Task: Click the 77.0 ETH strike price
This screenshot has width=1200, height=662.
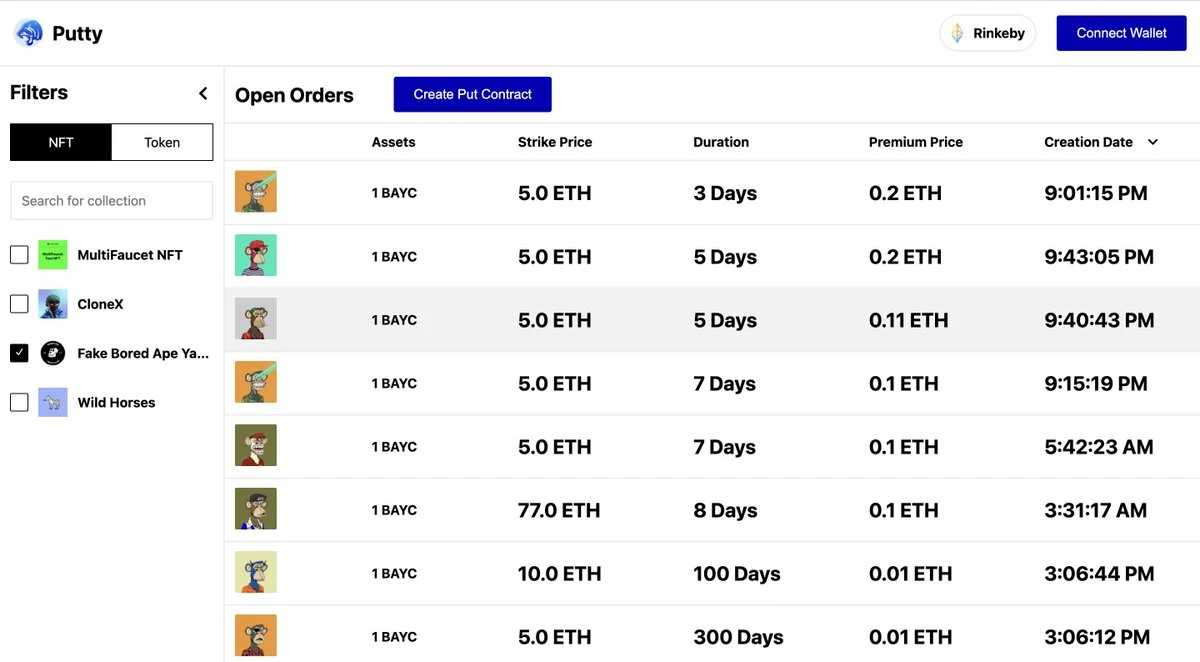Action: pyautogui.click(x=559, y=510)
